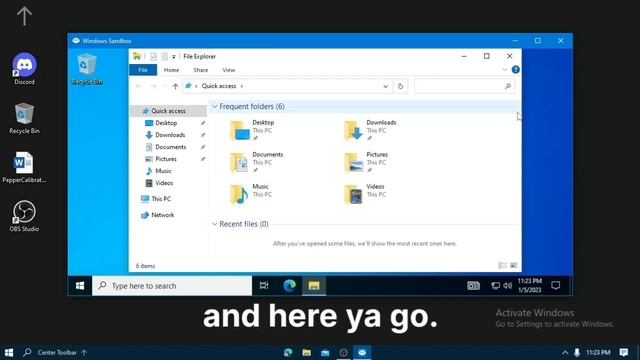Select the host desktop Recycle Bin icon
The height and width of the screenshot is (360, 640).
pos(24,118)
